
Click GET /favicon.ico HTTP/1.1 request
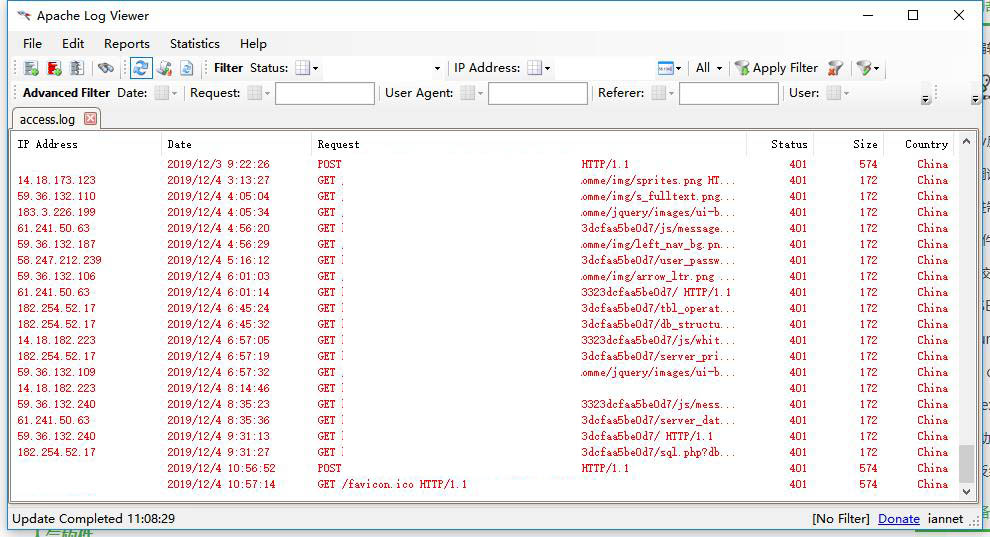pos(392,485)
